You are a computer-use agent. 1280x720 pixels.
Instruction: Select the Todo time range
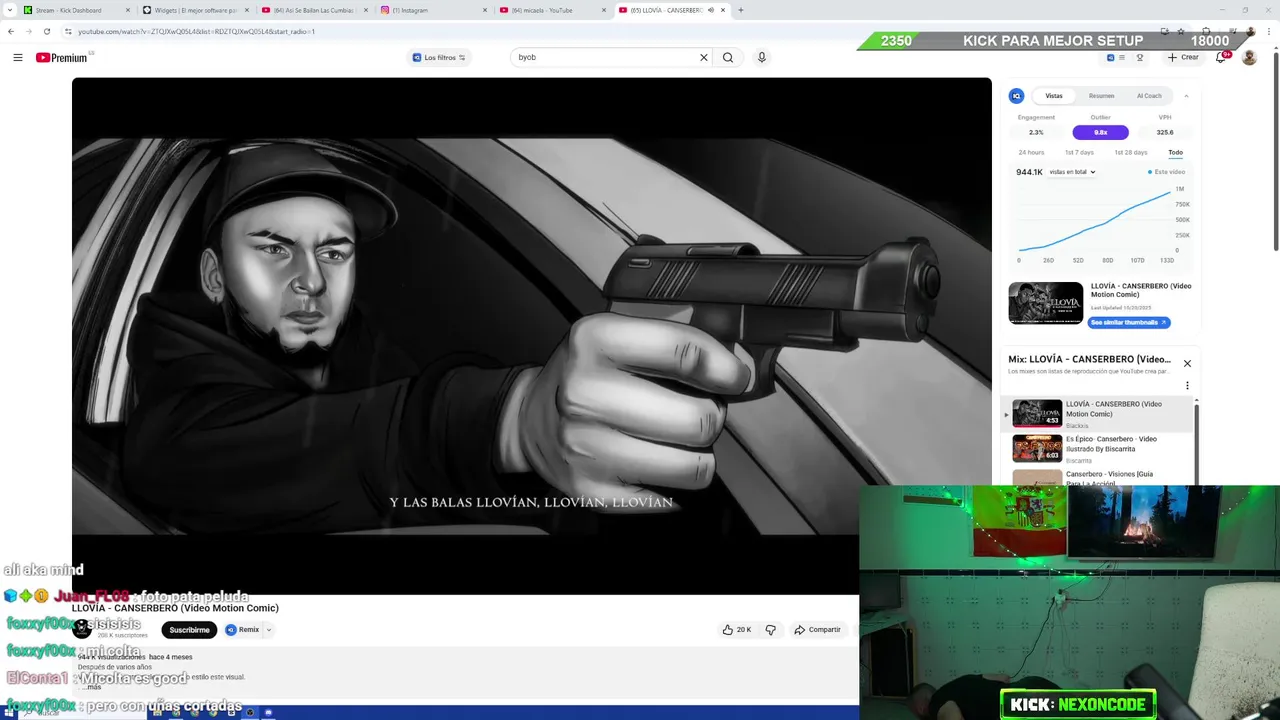1175,152
